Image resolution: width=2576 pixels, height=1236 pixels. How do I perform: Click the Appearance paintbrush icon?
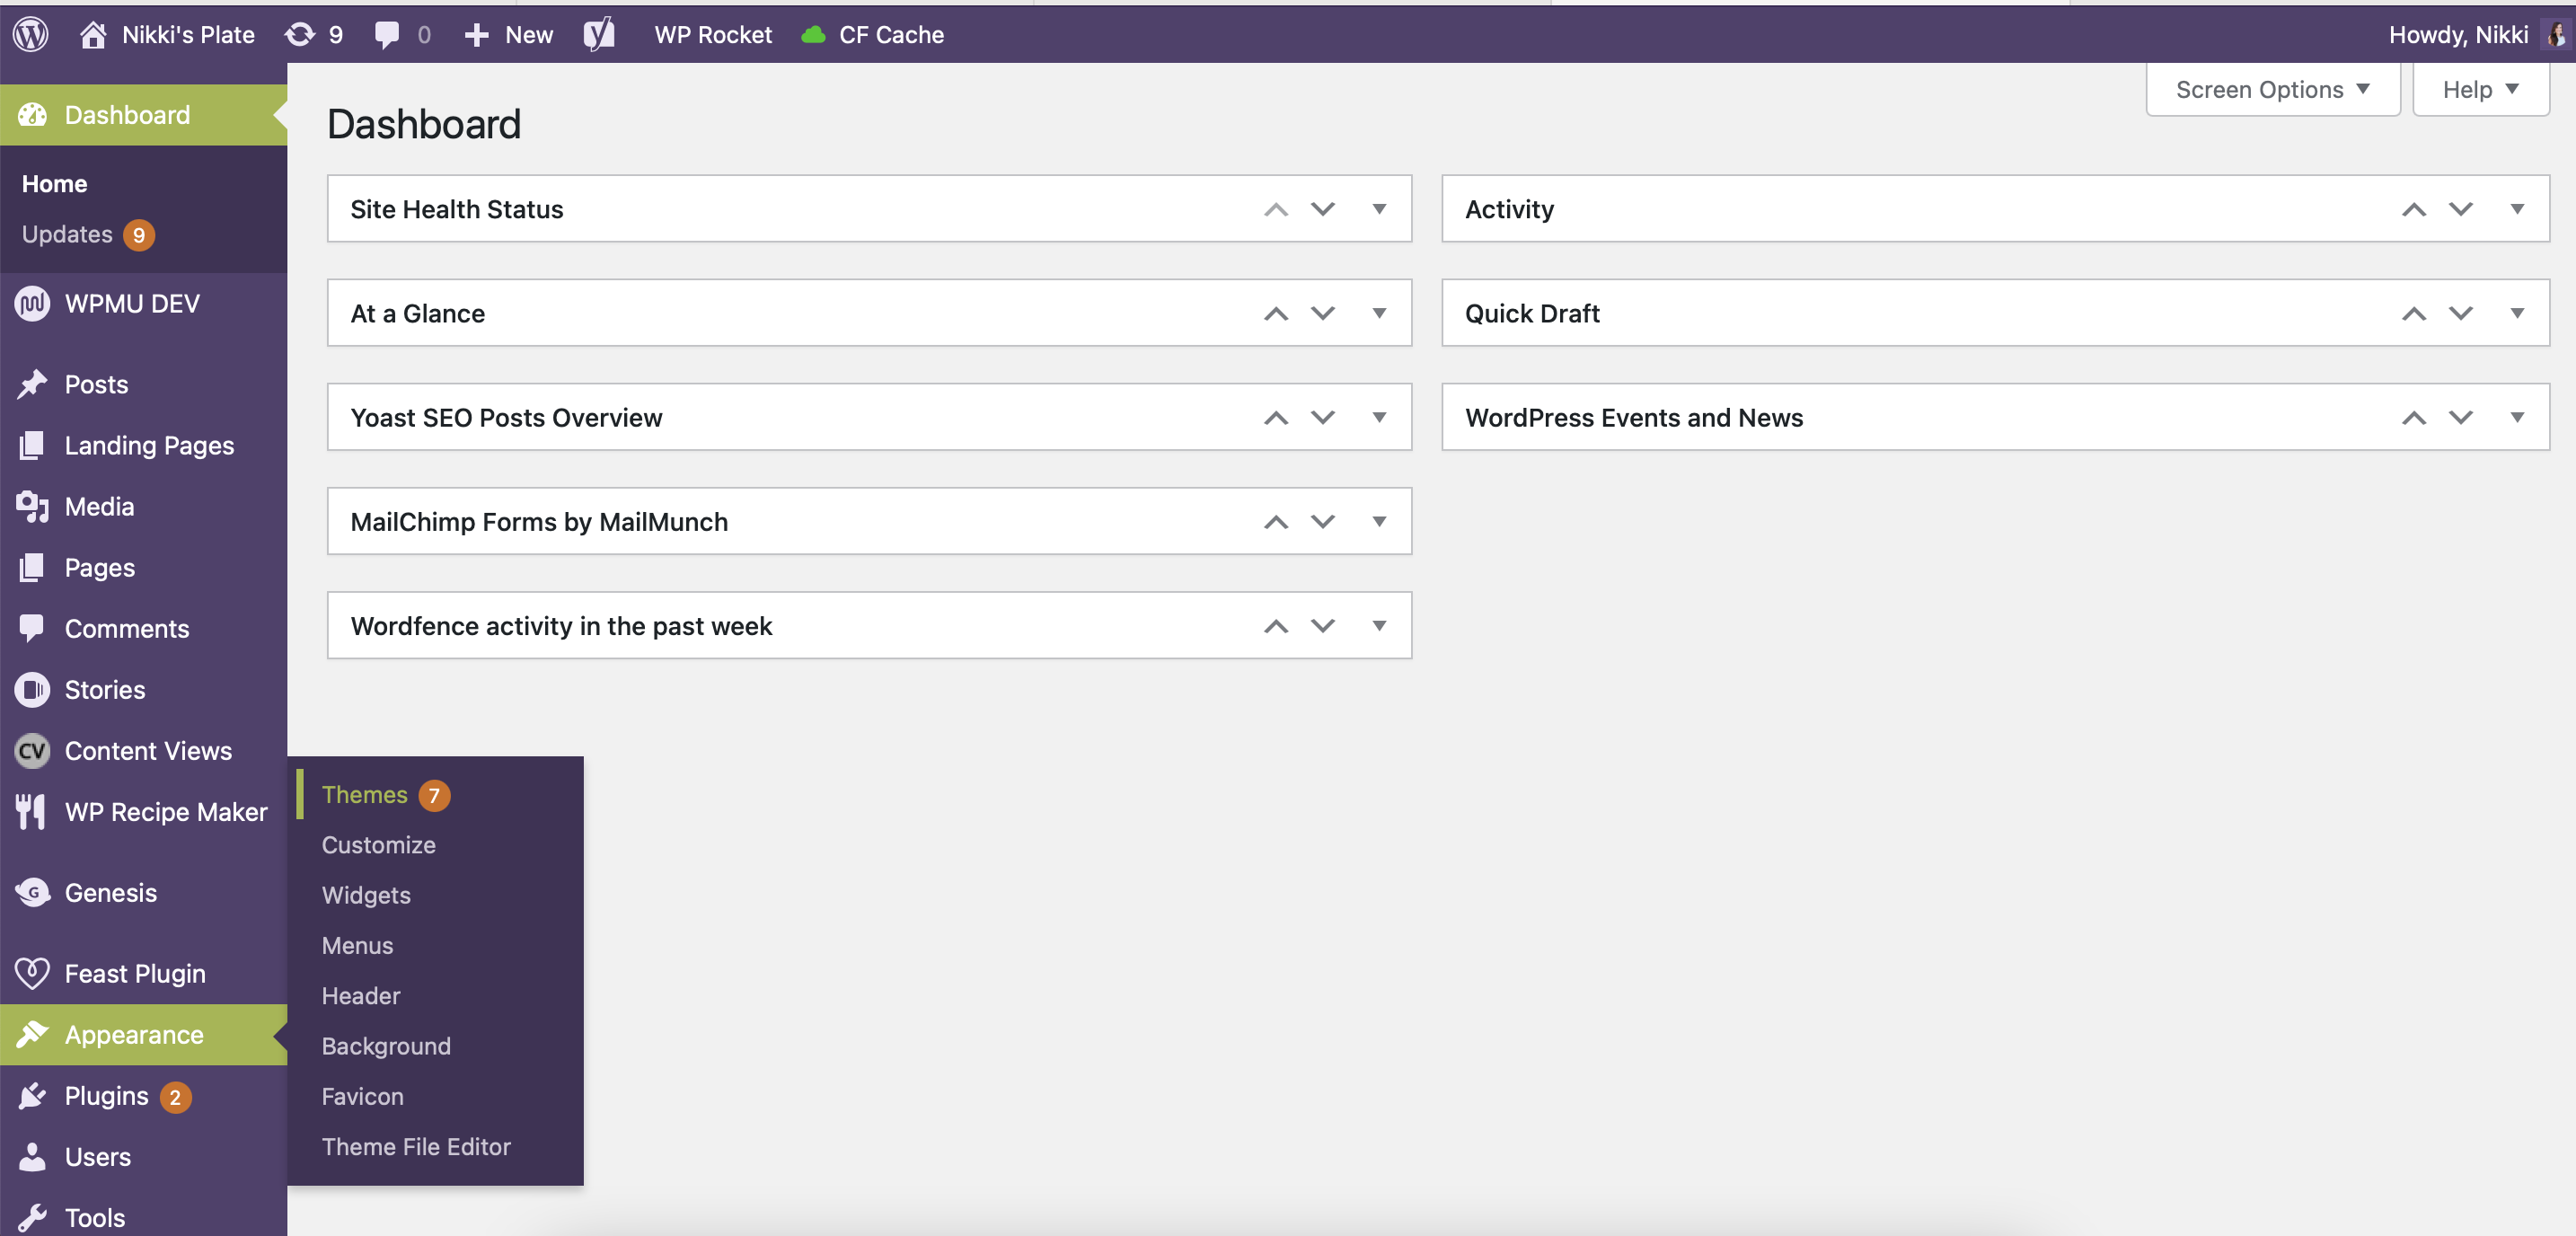(x=33, y=1034)
